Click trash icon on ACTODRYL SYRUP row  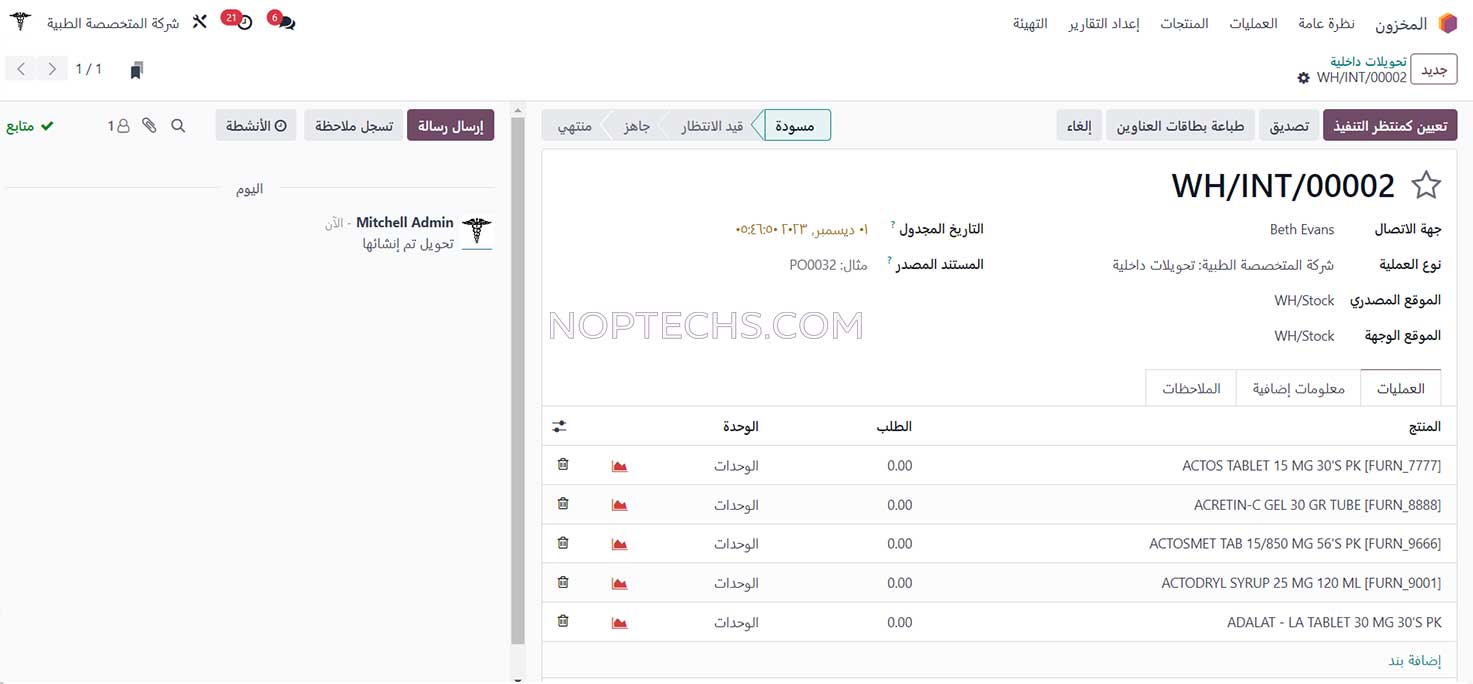pos(562,582)
